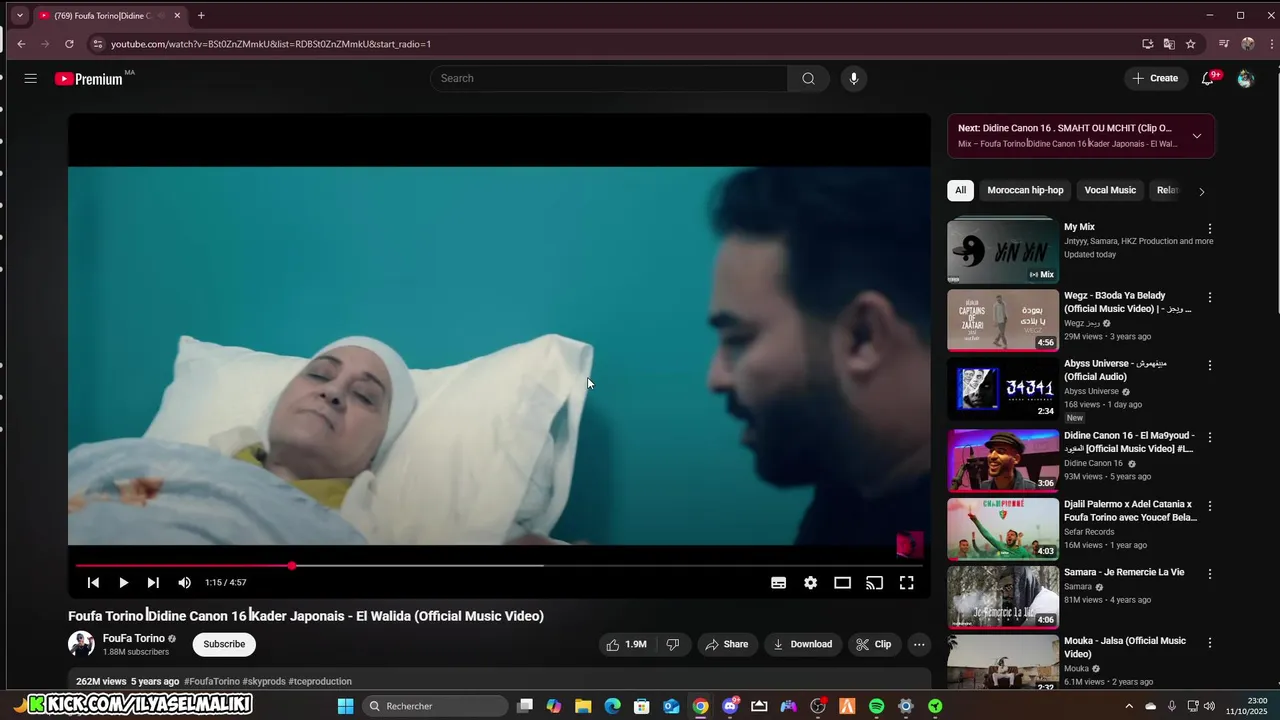The image size is (1280, 720).
Task: Translate this page icon
Action: [x=1169, y=44]
